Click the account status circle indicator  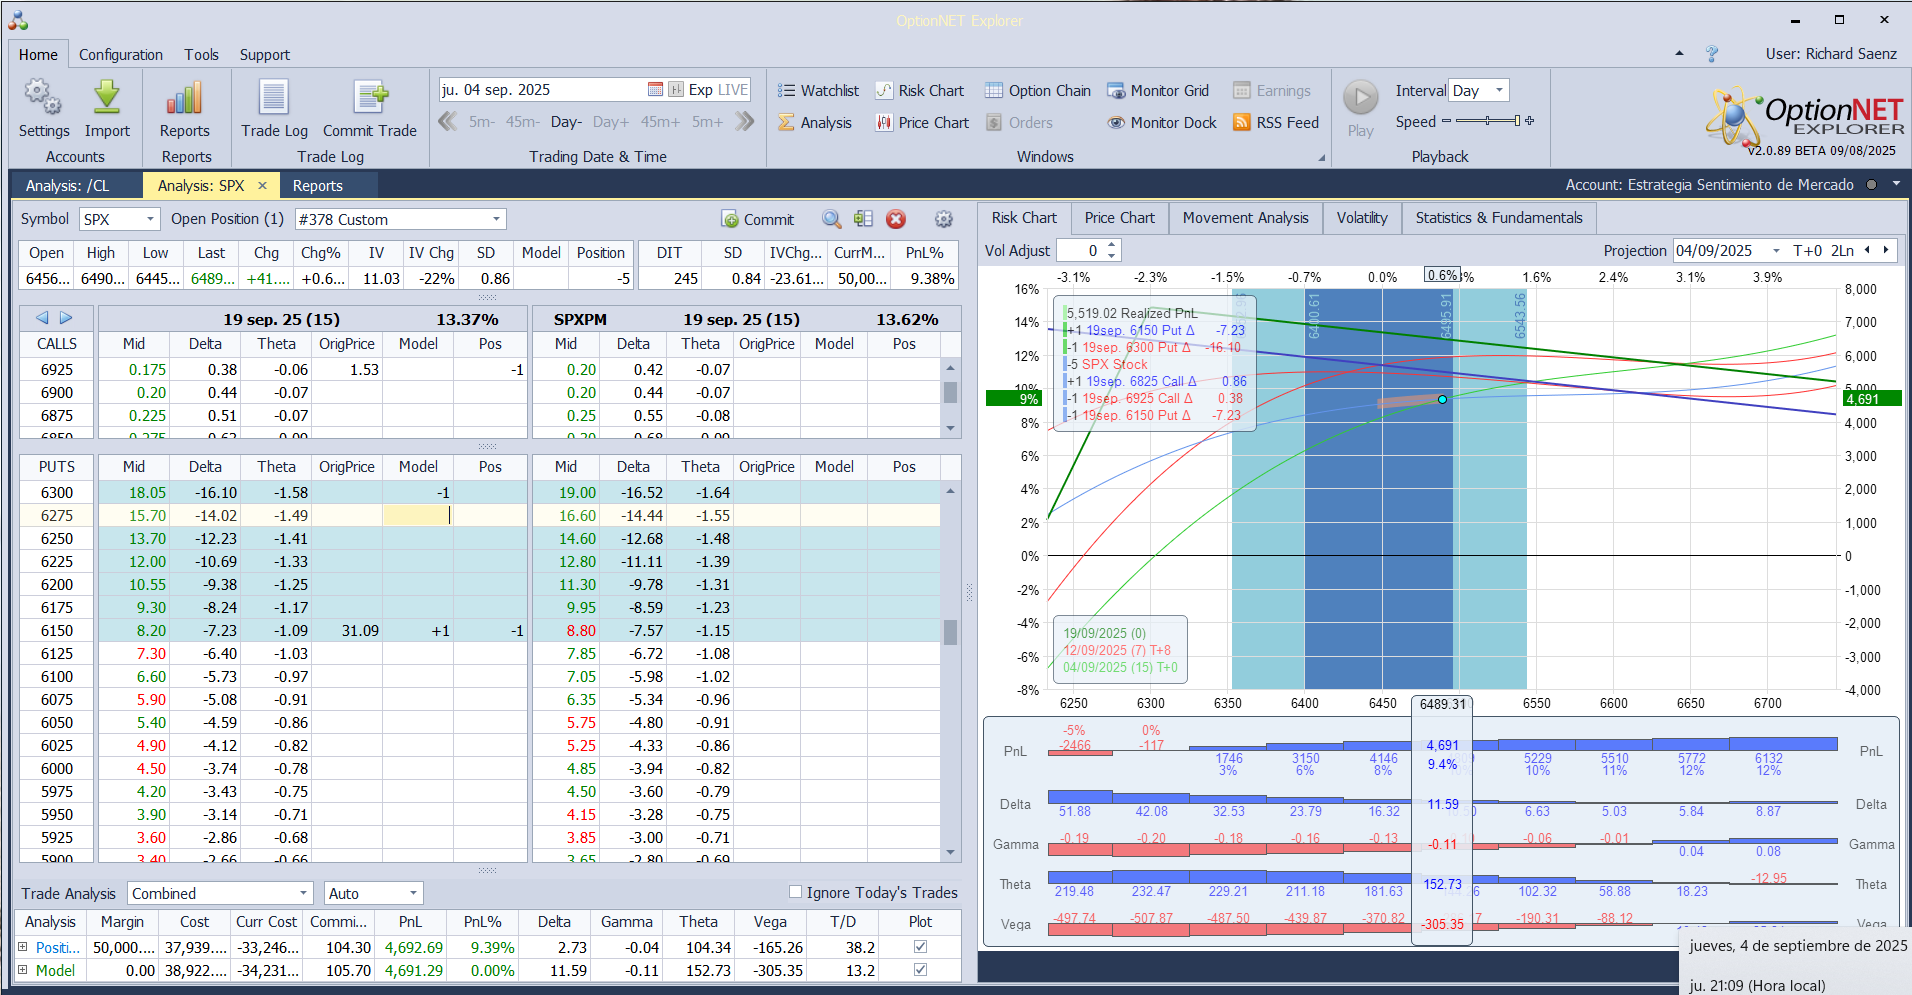pos(1871,185)
